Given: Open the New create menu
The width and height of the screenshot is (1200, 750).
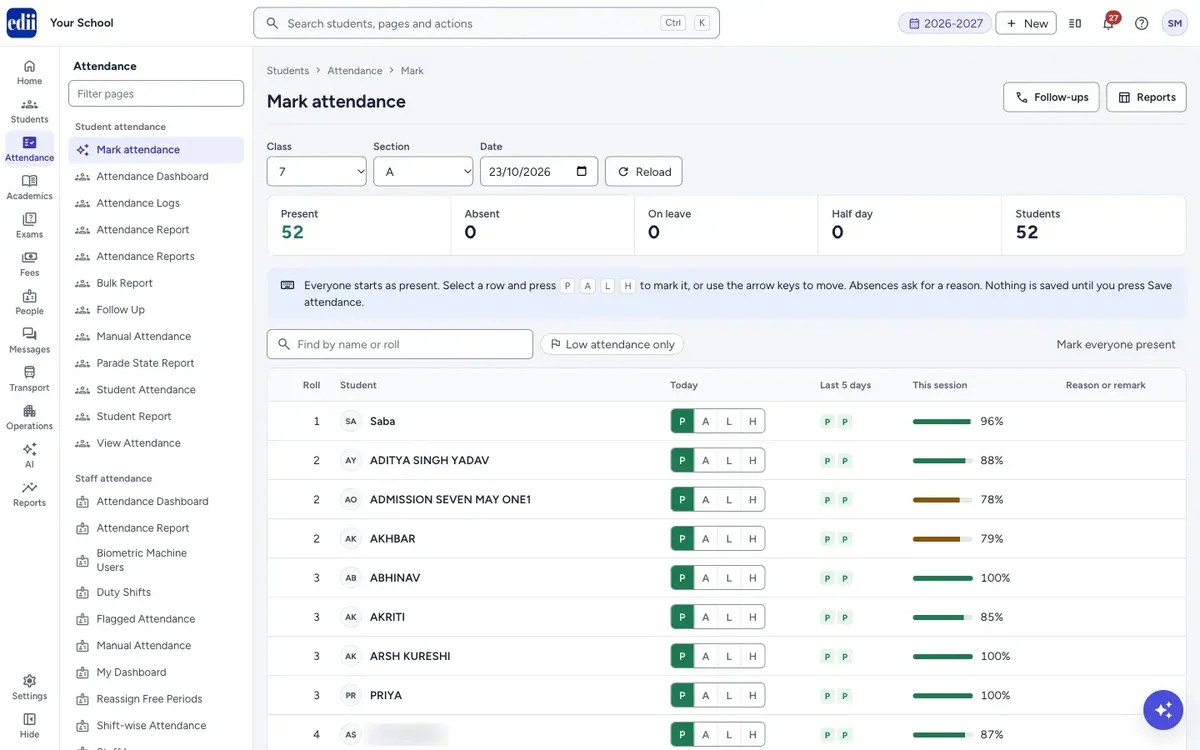Looking at the screenshot, I should [1026, 23].
